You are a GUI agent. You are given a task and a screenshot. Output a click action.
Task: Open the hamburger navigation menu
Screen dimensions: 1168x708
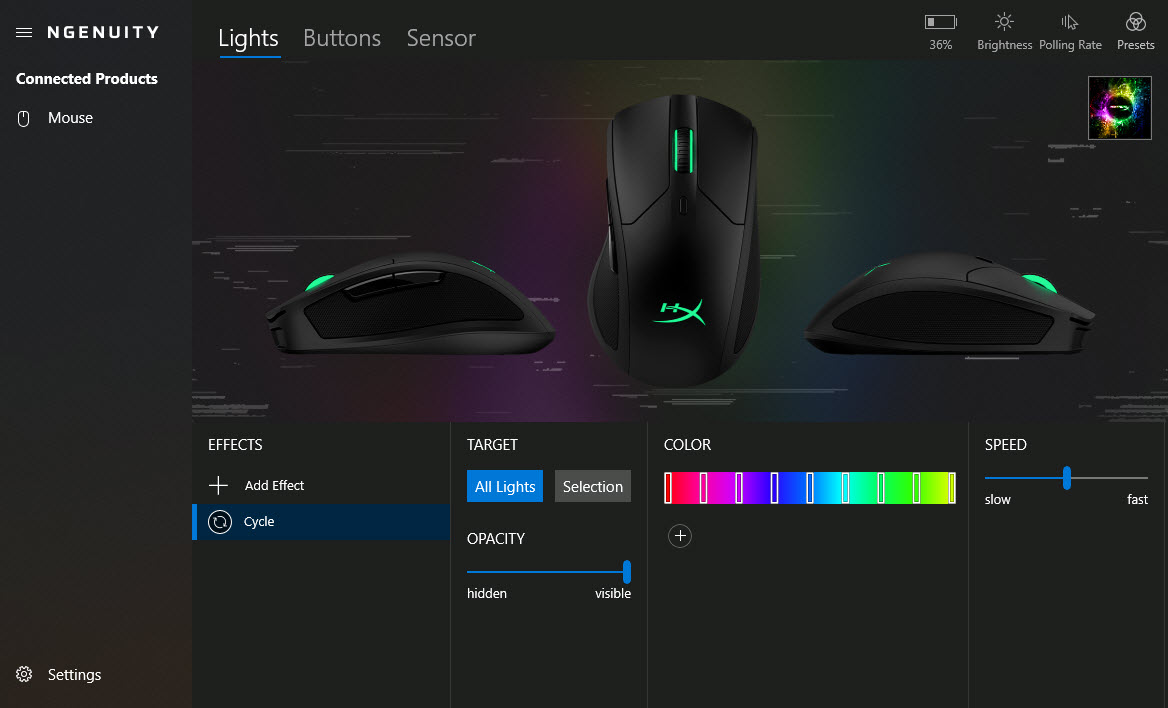pos(24,32)
